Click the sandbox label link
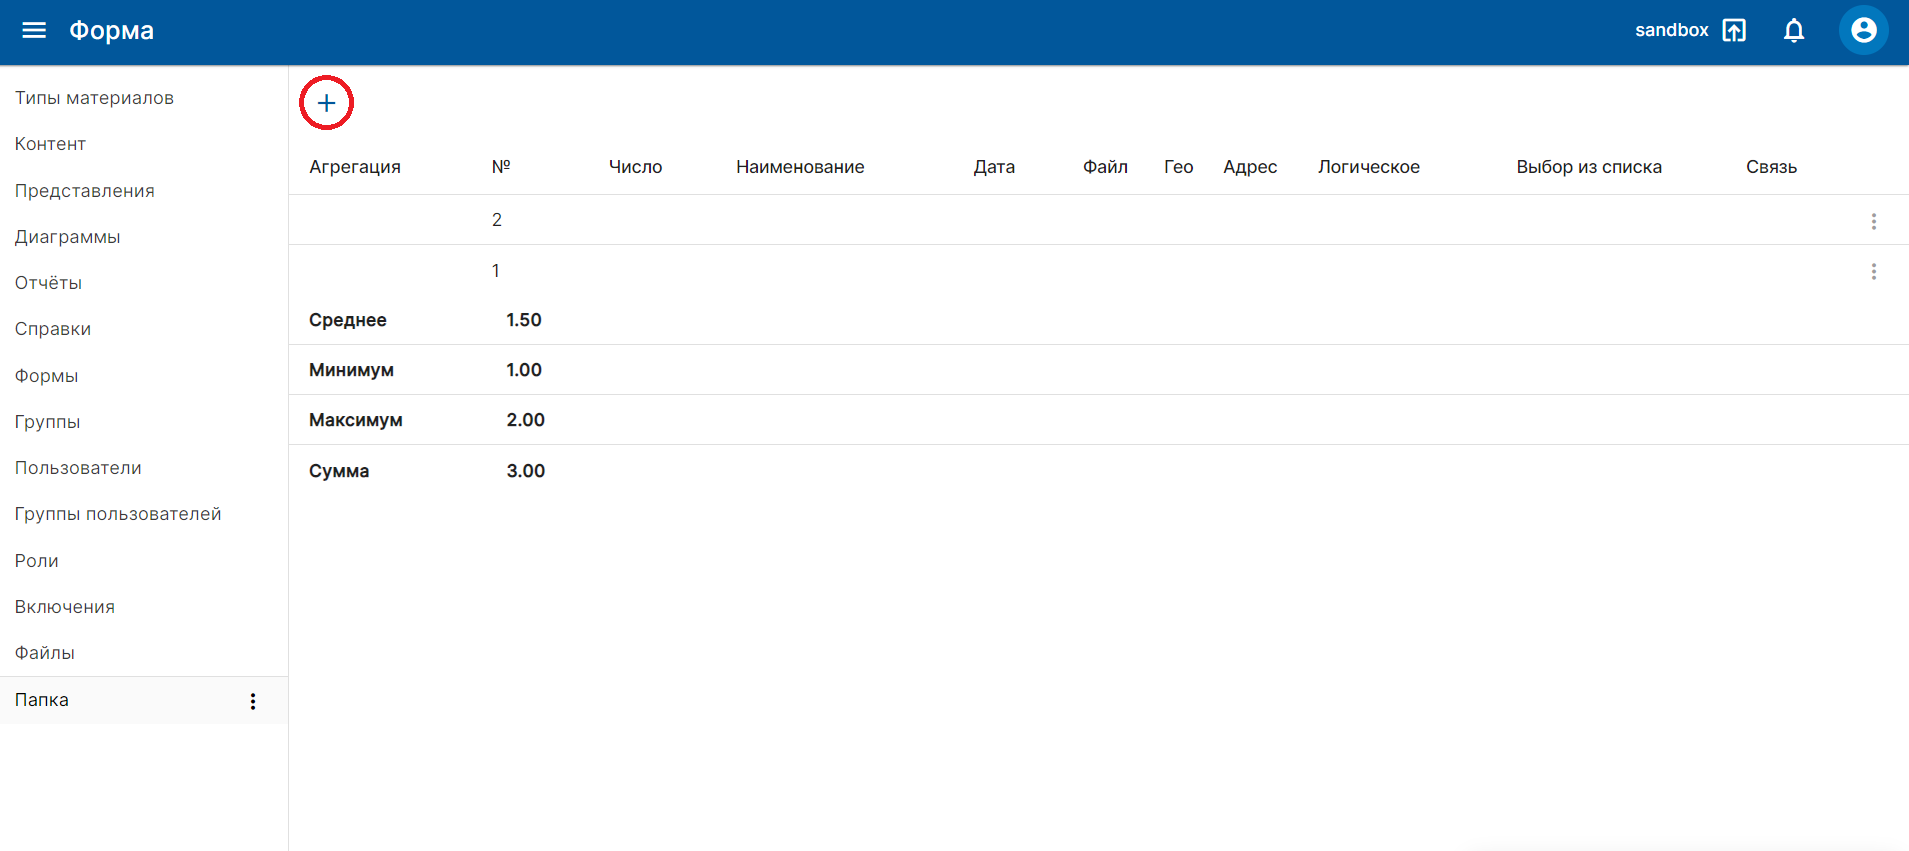The height and width of the screenshot is (851, 1909). (1671, 31)
